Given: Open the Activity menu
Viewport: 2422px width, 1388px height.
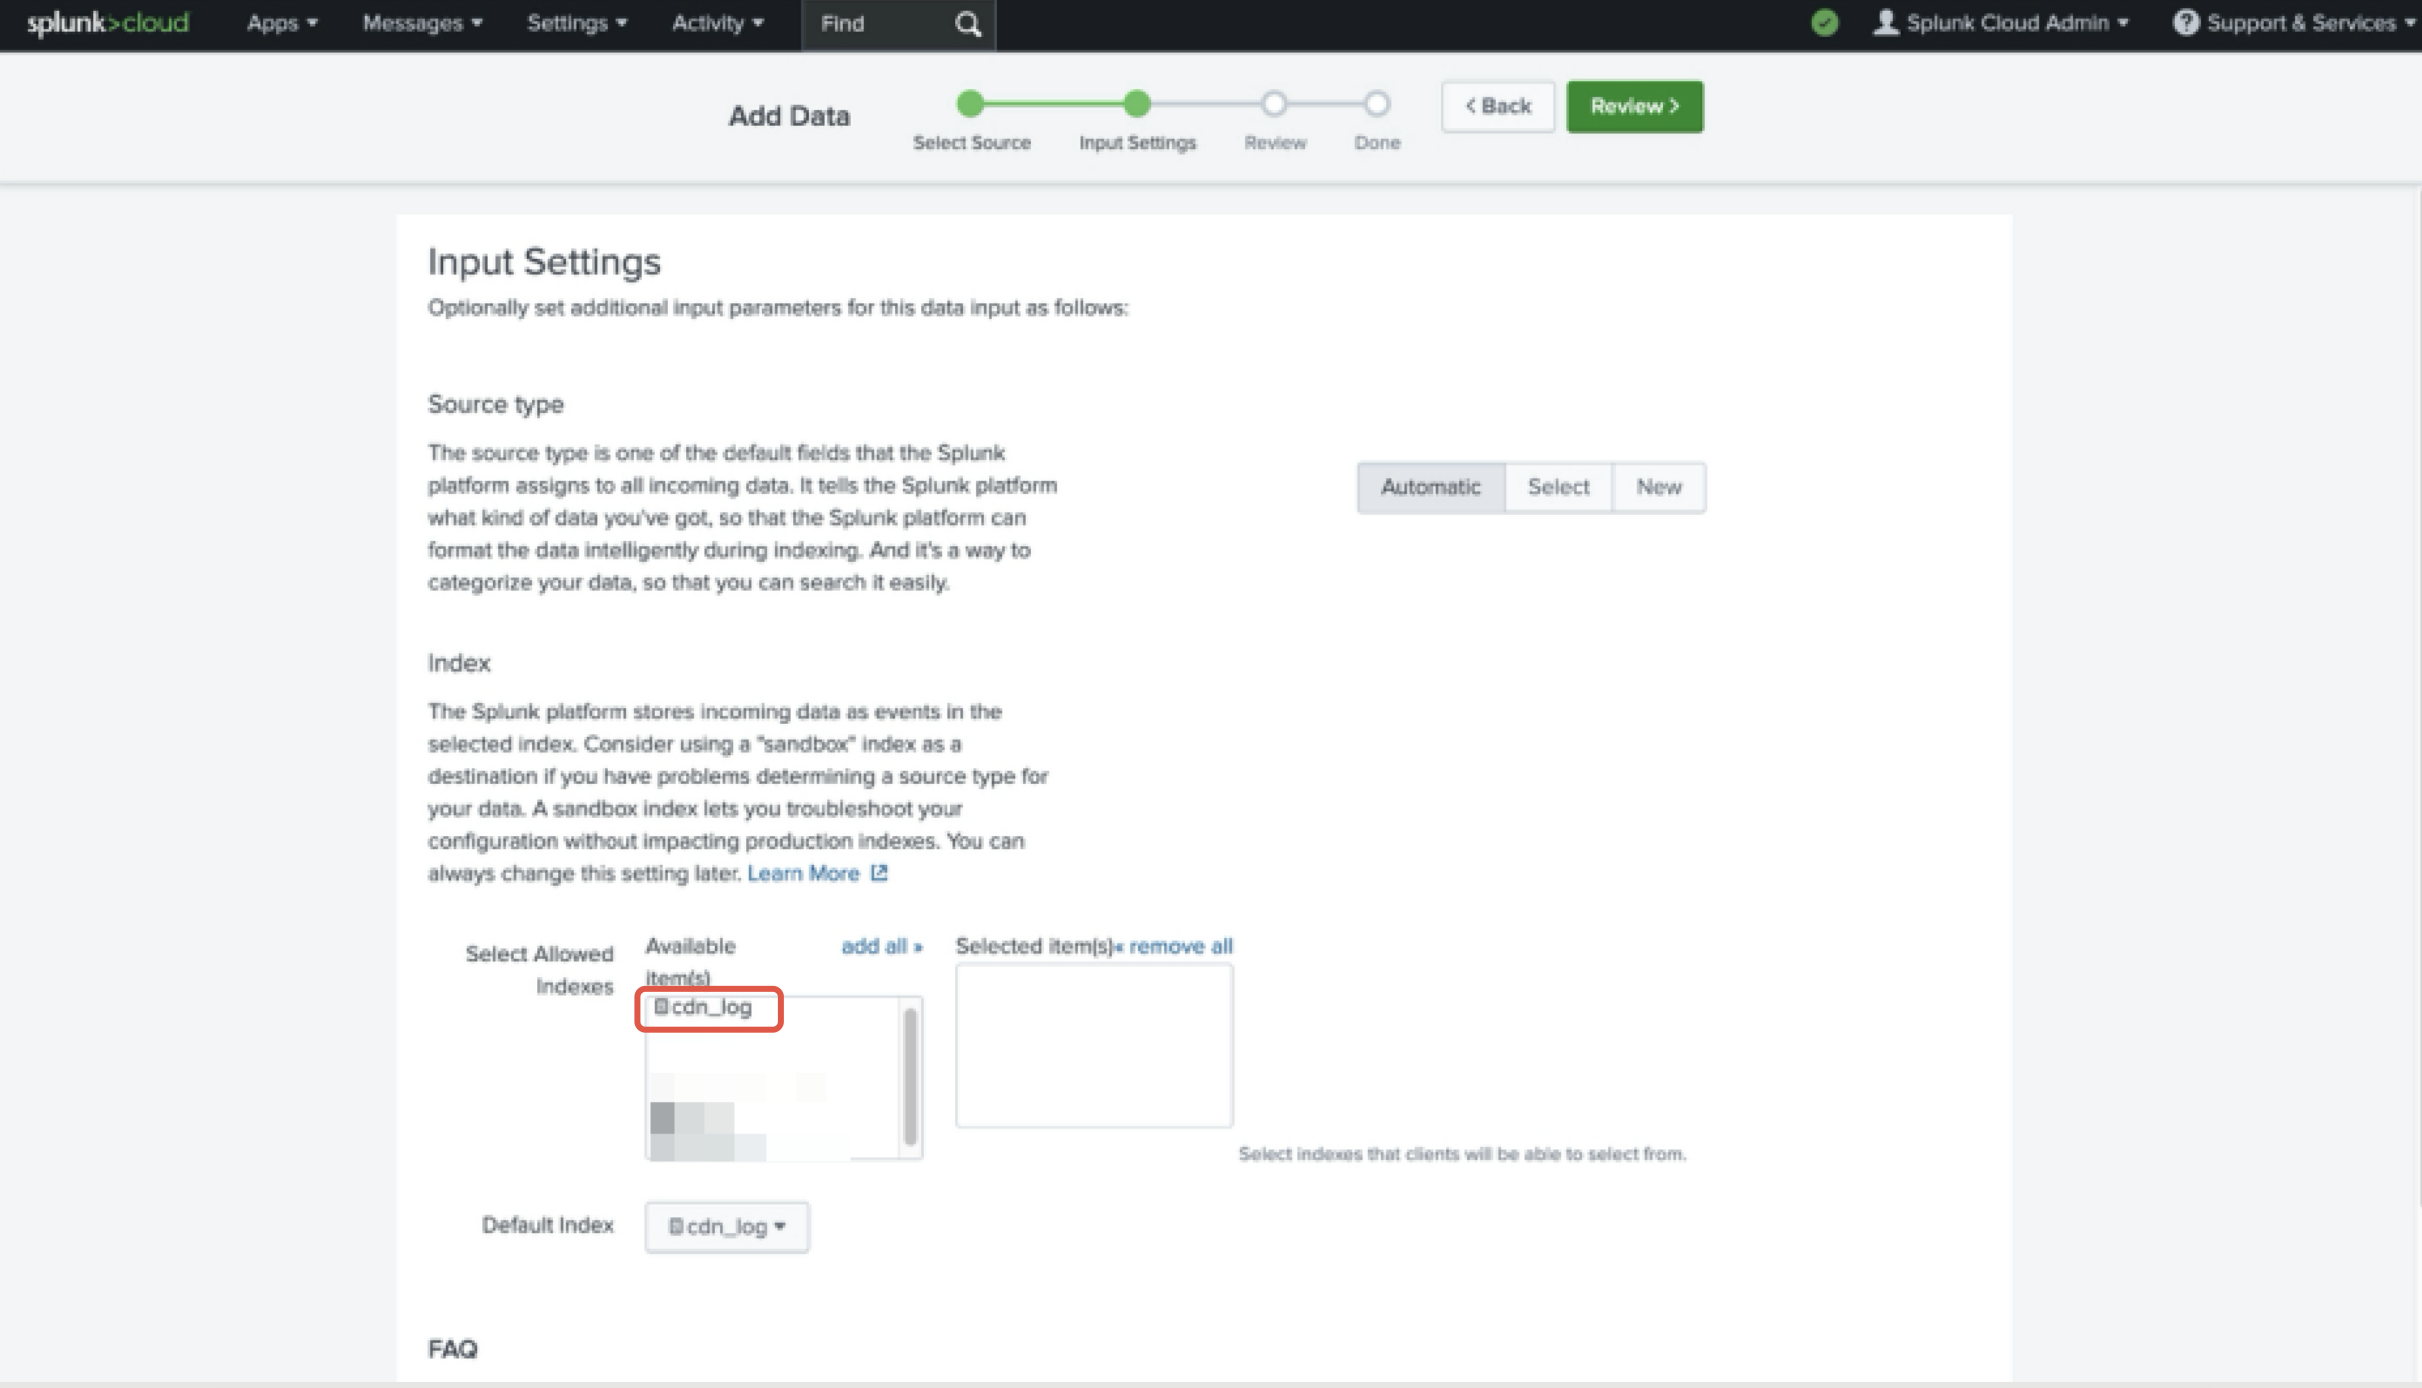Looking at the screenshot, I should click(716, 23).
